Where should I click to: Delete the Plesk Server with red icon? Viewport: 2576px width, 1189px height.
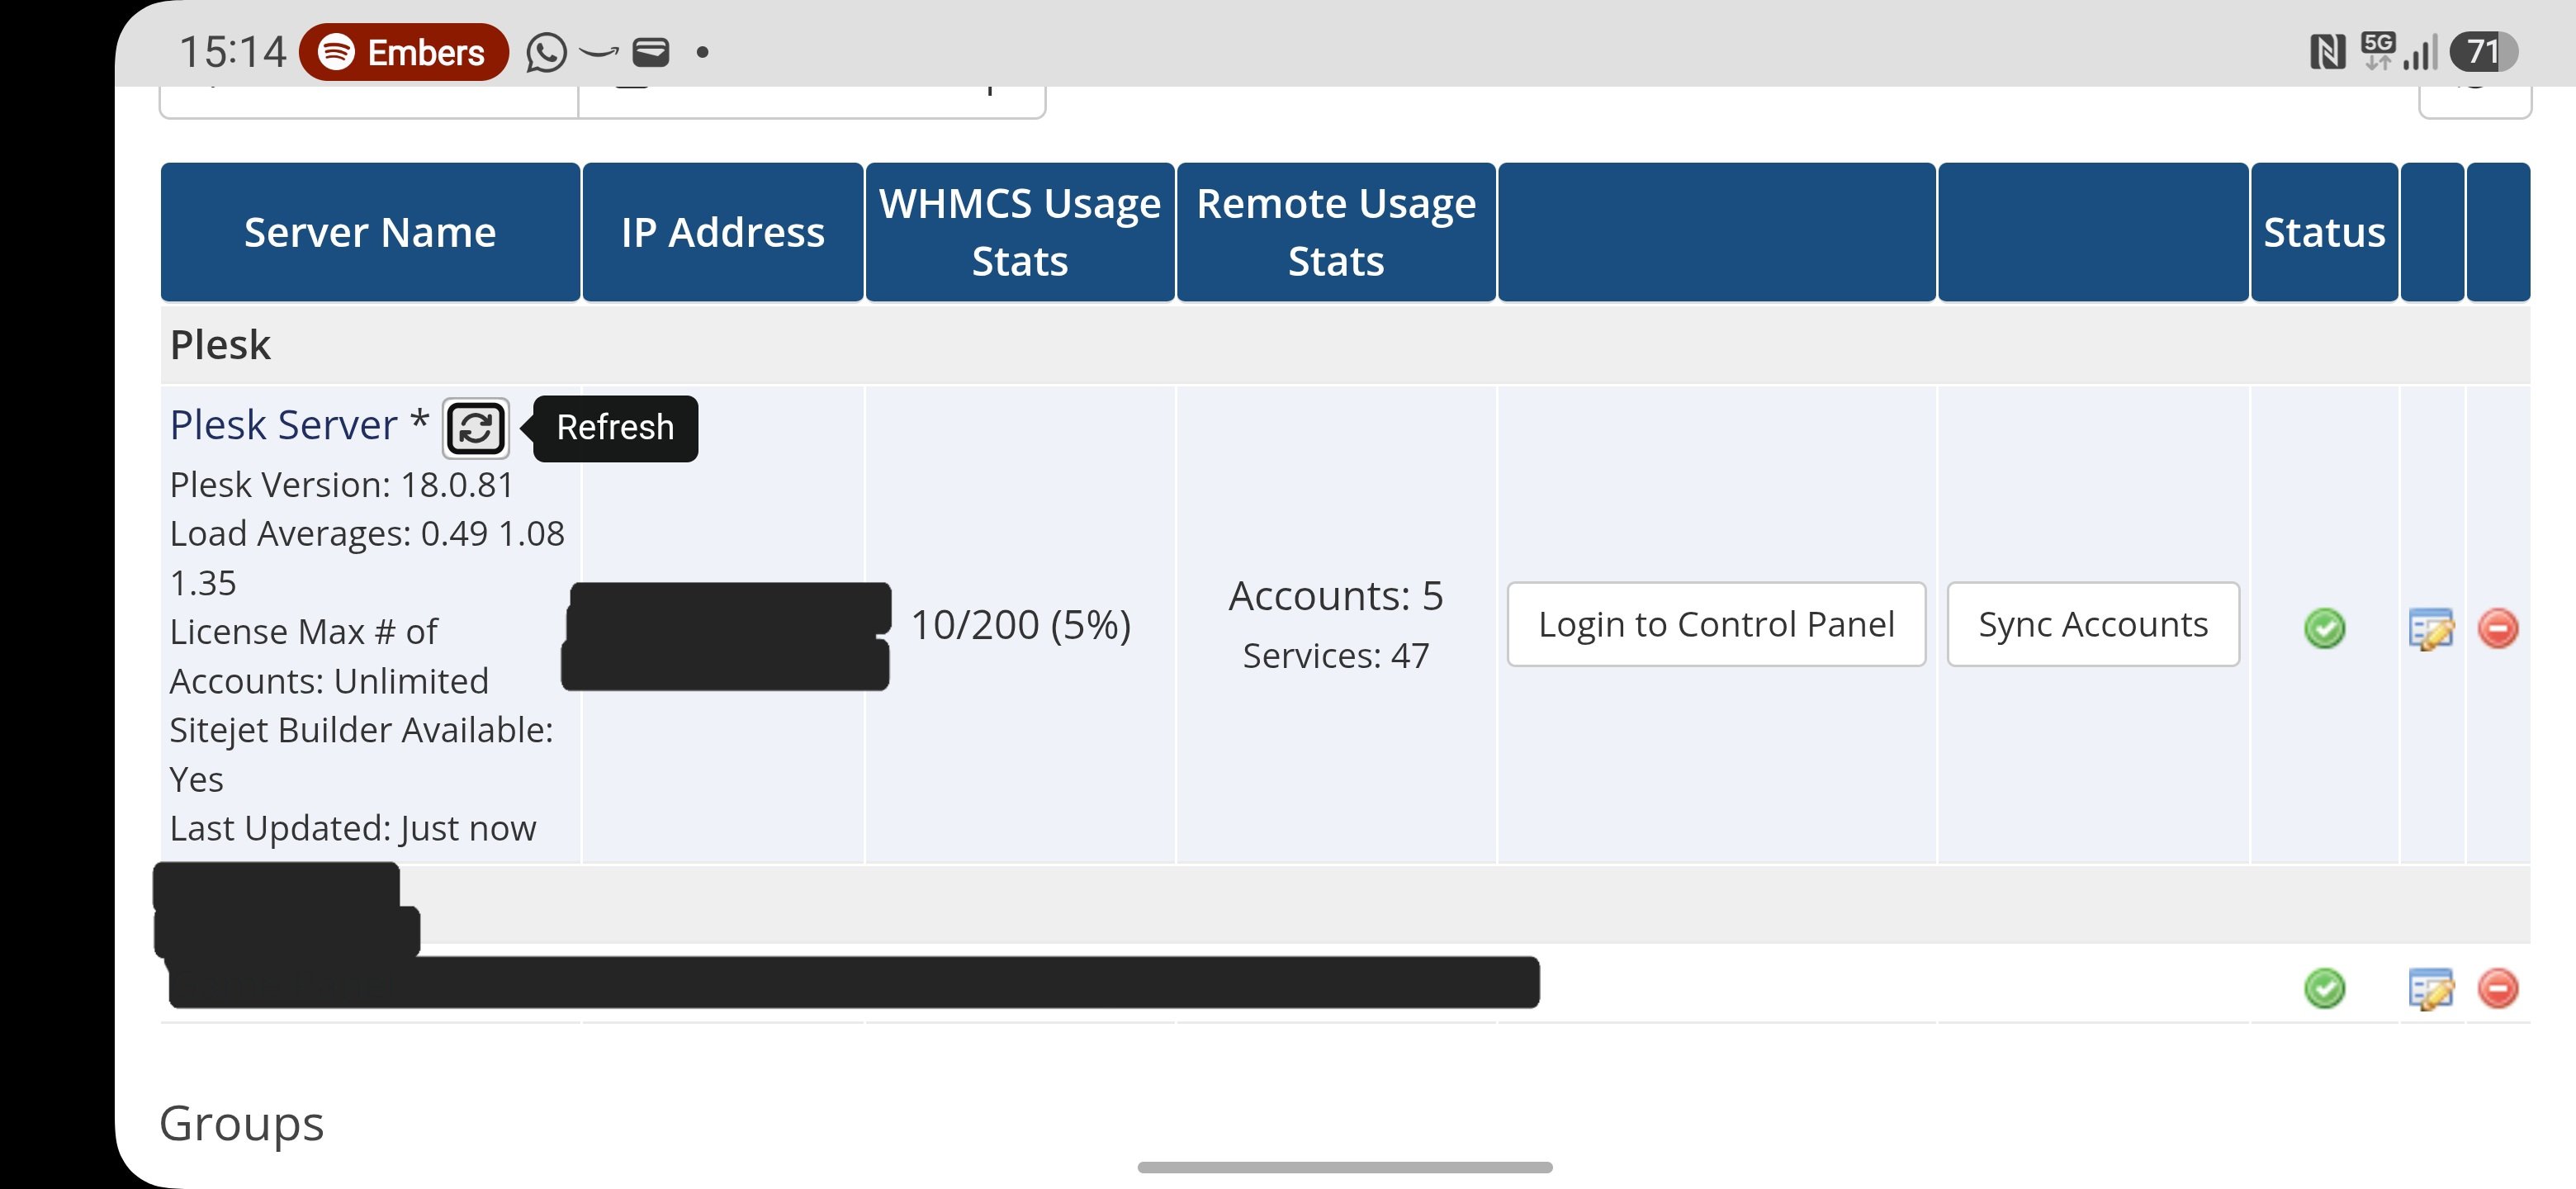coord(2498,628)
